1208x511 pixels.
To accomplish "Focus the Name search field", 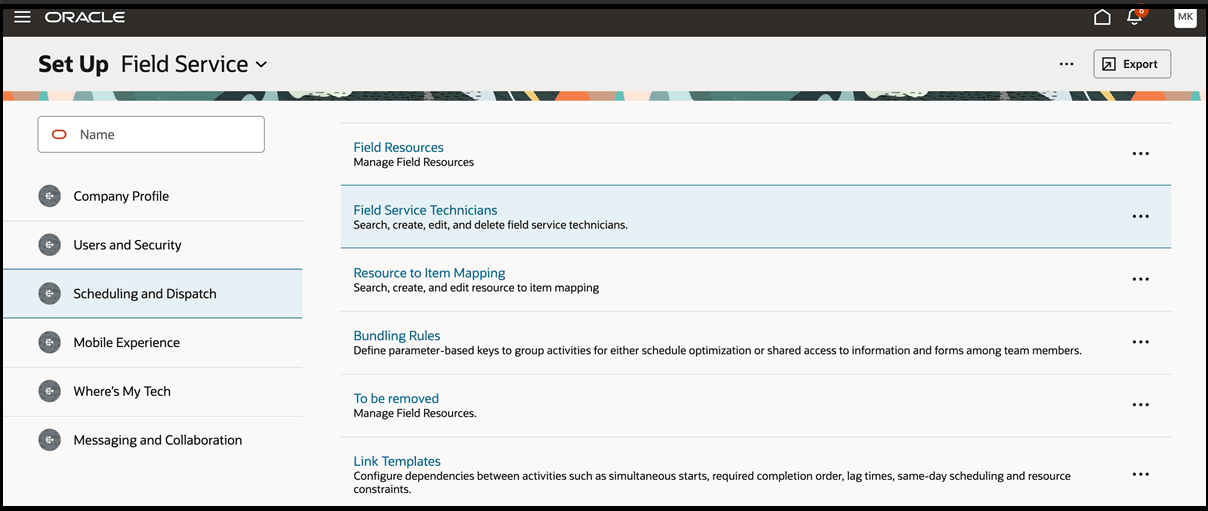I will [151, 134].
